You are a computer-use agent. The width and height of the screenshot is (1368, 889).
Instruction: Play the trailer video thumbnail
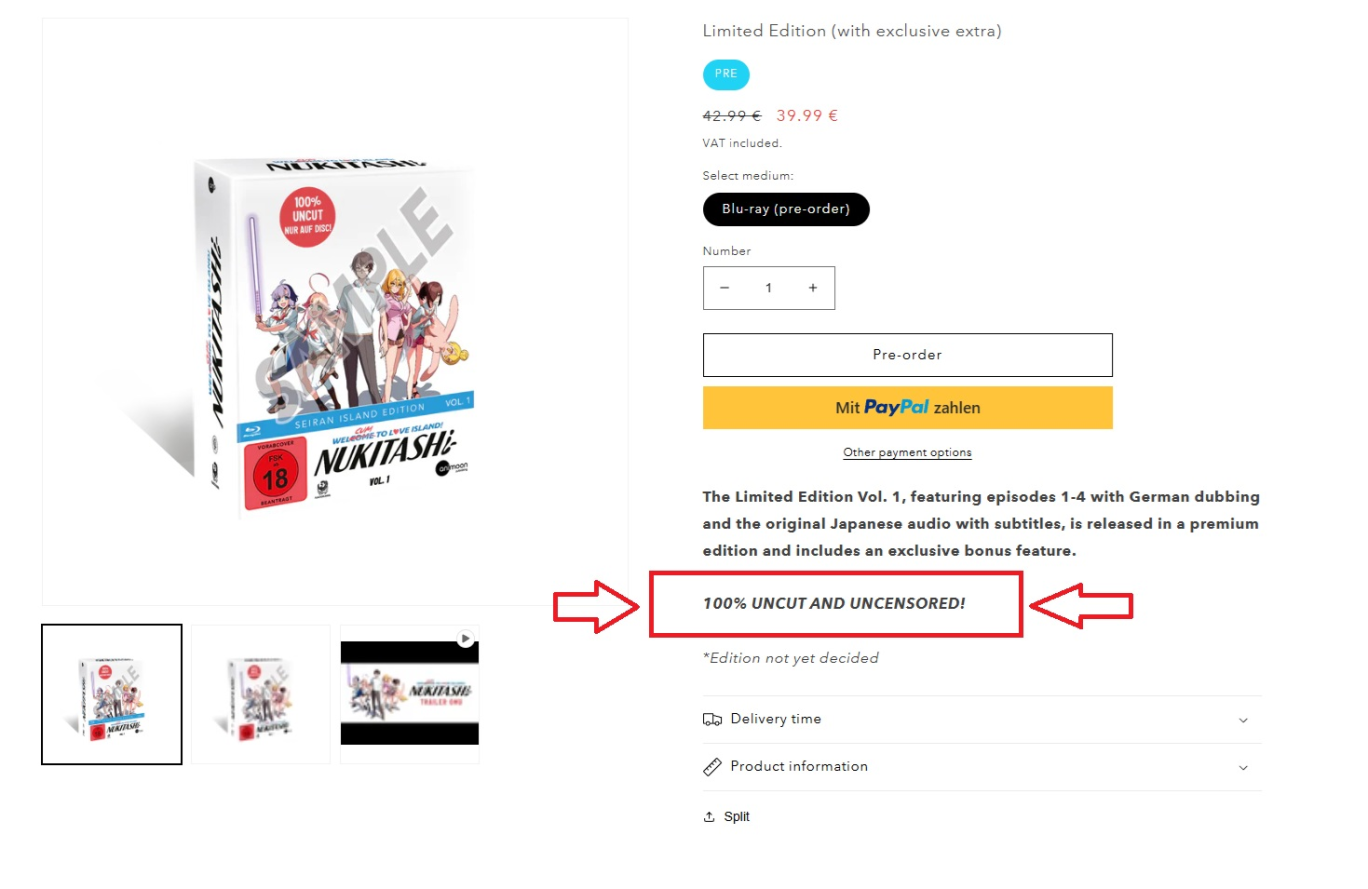click(x=410, y=694)
